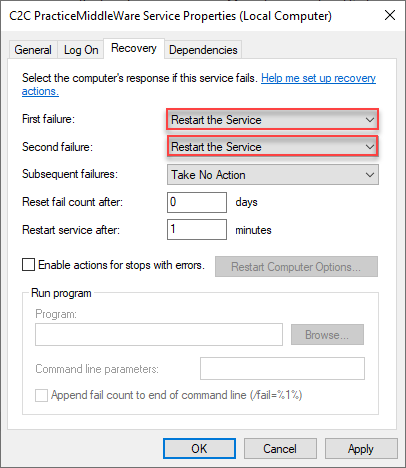This screenshot has width=406, height=468.
Task: Click the Restart service after minutes field
Action: (197, 229)
